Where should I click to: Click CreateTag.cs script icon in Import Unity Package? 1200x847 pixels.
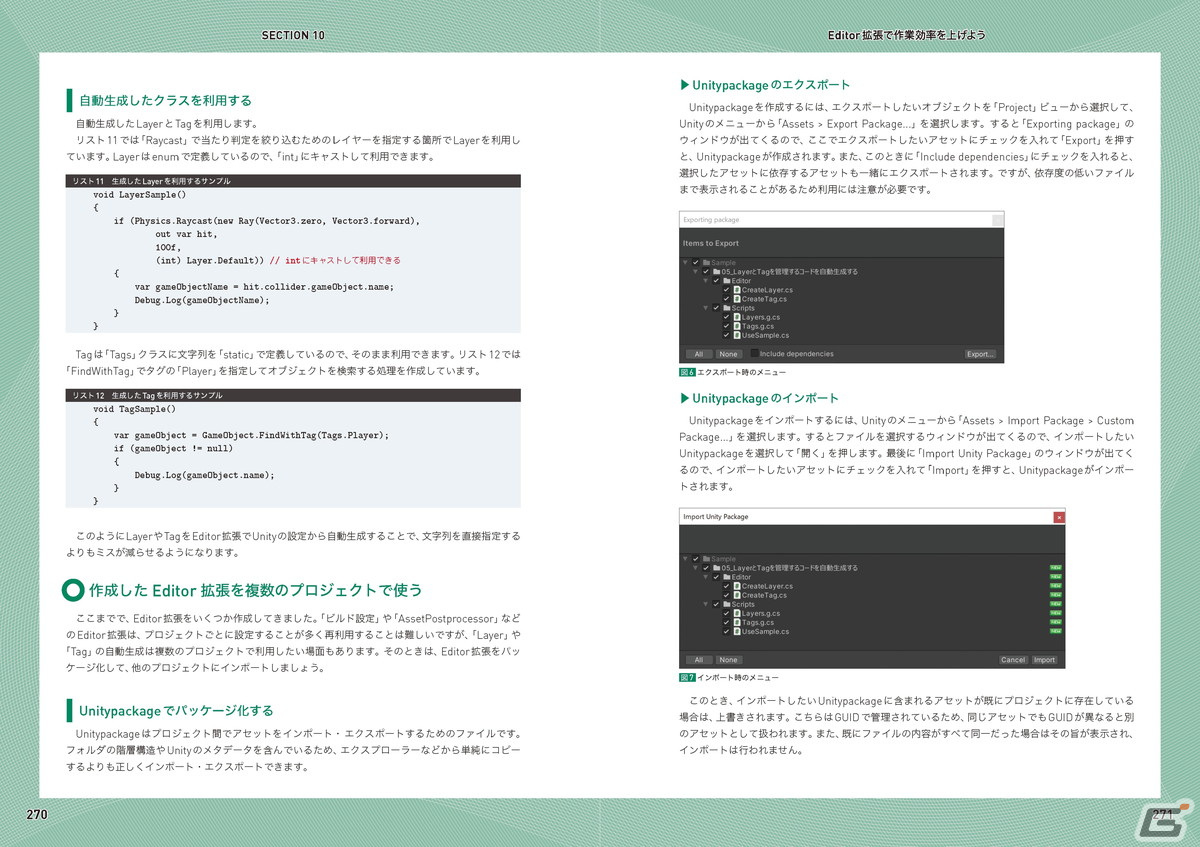click(x=737, y=595)
